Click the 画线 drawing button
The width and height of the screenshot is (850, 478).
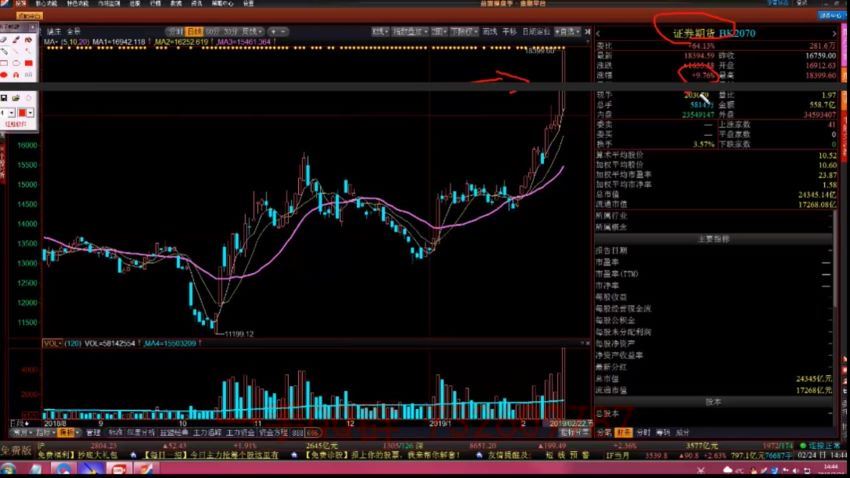point(490,31)
